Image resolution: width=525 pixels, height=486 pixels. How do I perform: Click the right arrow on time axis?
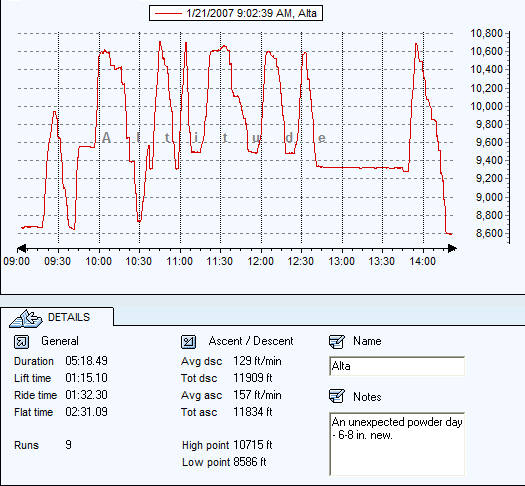point(452,248)
